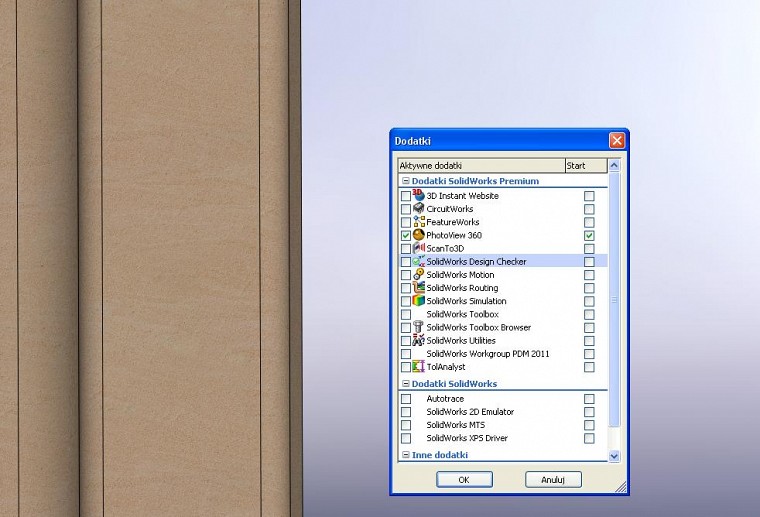Enable the FeatureWorks active checkbox
This screenshot has height=517, width=760.
406,222
